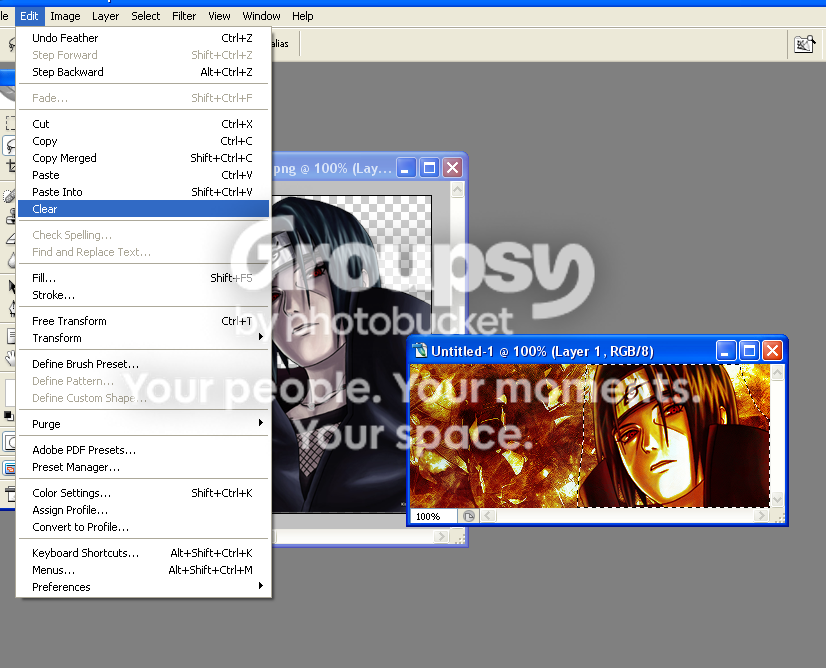The width and height of the screenshot is (826, 668).
Task: Choose Copy Merged
Action: (x=143, y=158)
